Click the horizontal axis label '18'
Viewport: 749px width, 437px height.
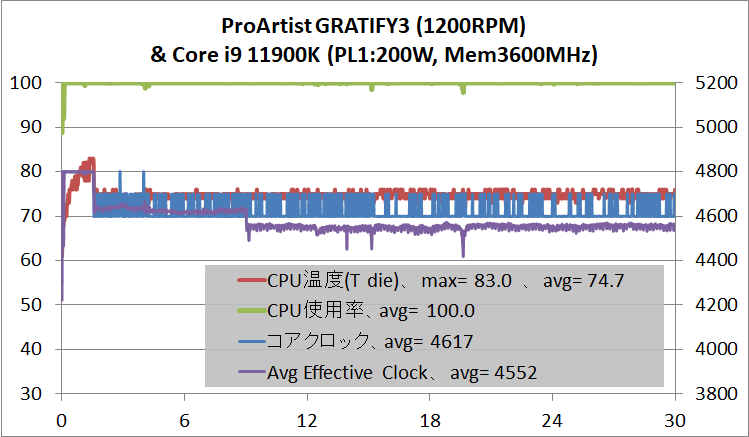pos(429,421)
